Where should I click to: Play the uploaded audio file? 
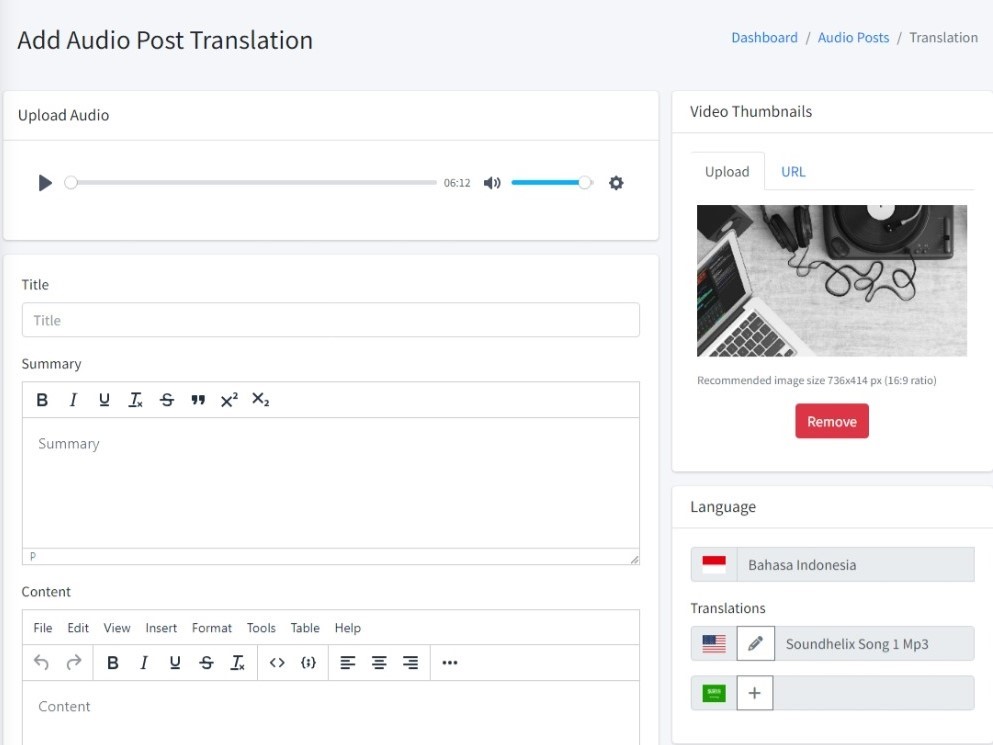(x=45, y=183)
